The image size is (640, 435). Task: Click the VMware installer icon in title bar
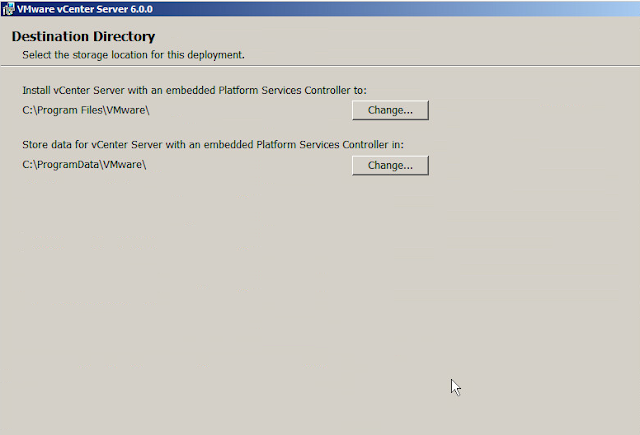[8, 9]
